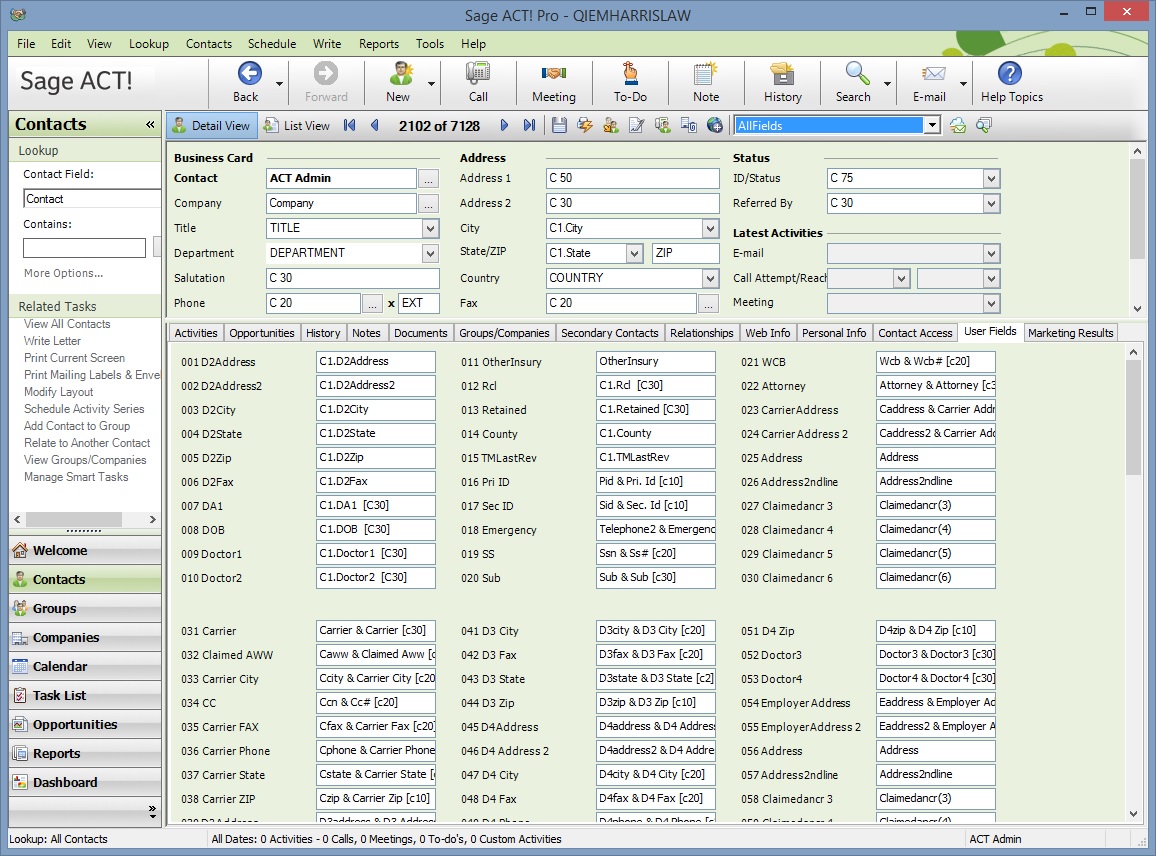
Task: Switch to List View
Action: coord(298,126)
